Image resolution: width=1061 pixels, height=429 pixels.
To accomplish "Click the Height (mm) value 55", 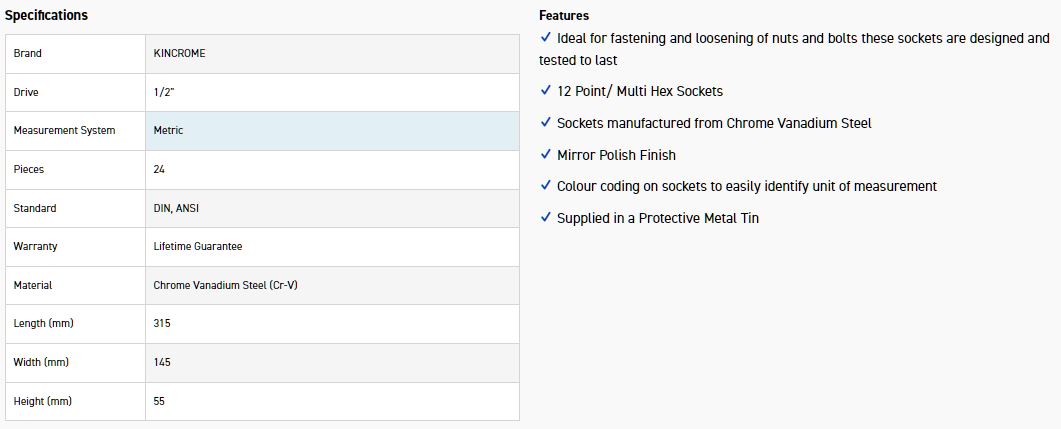I will (160, 401).
